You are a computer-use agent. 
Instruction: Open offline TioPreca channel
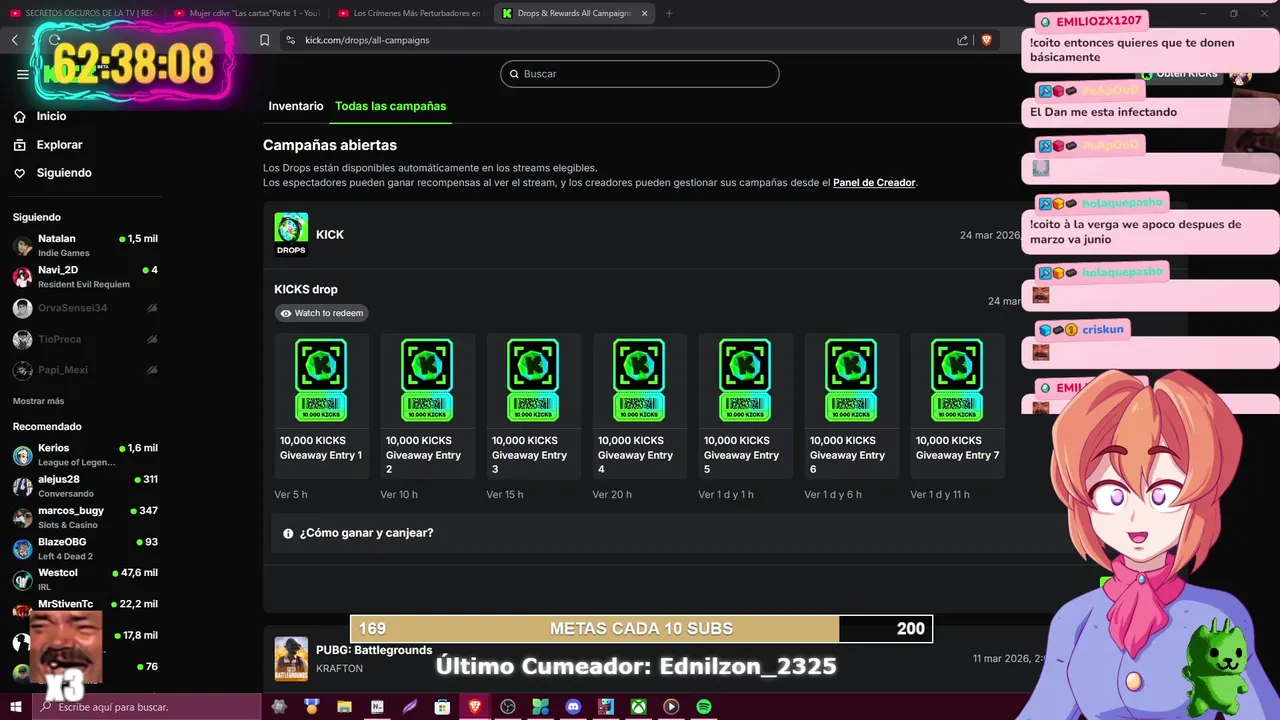(85, 339)
